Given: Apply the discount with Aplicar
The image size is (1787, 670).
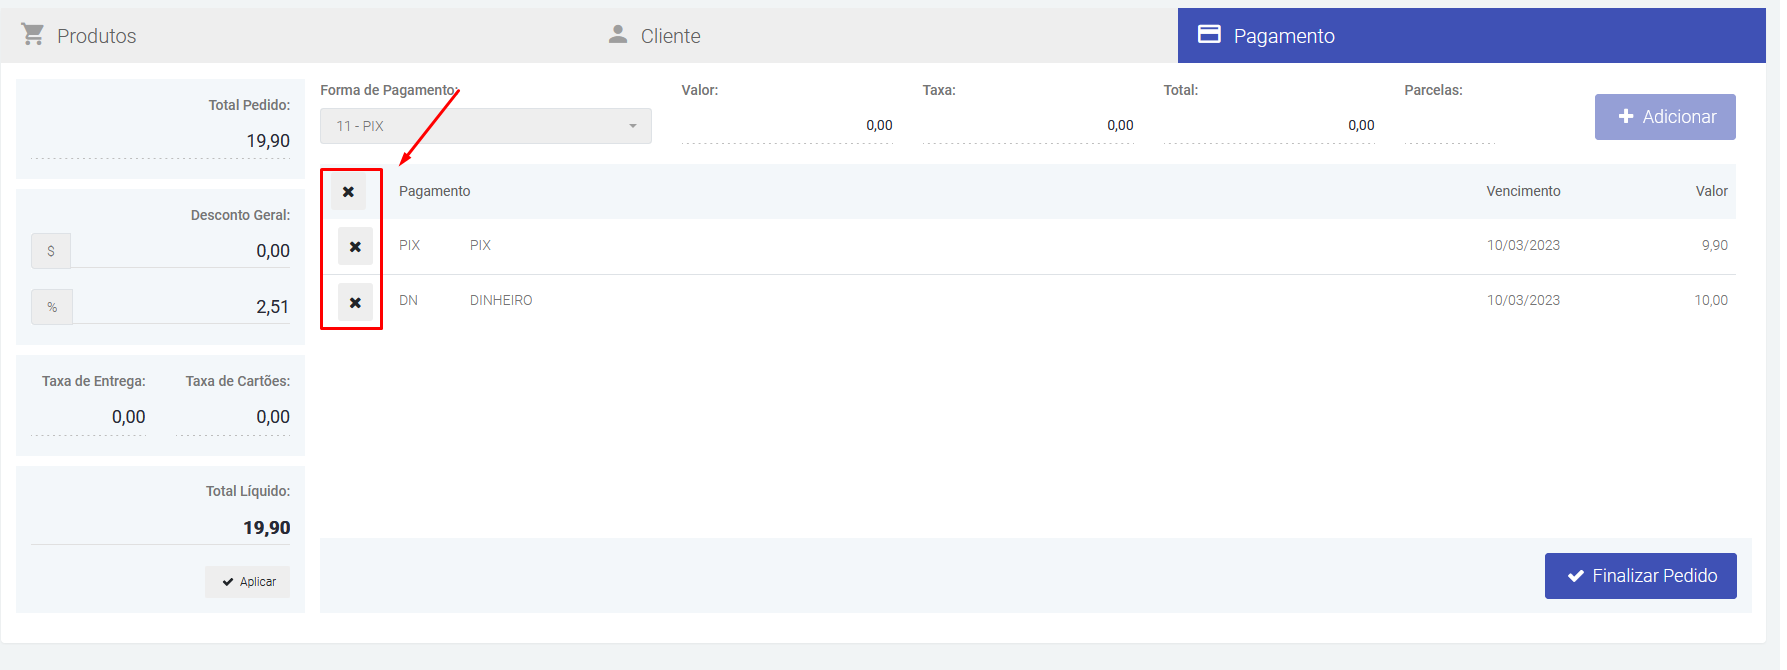Looking at the screenshot, I should click(x=248, y=582).
